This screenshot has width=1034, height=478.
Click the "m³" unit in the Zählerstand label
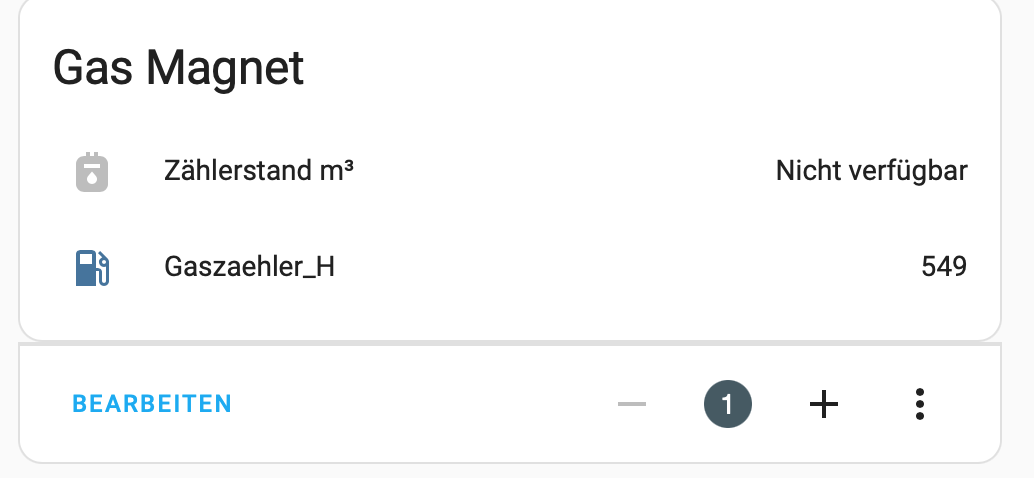coord(337,171)
